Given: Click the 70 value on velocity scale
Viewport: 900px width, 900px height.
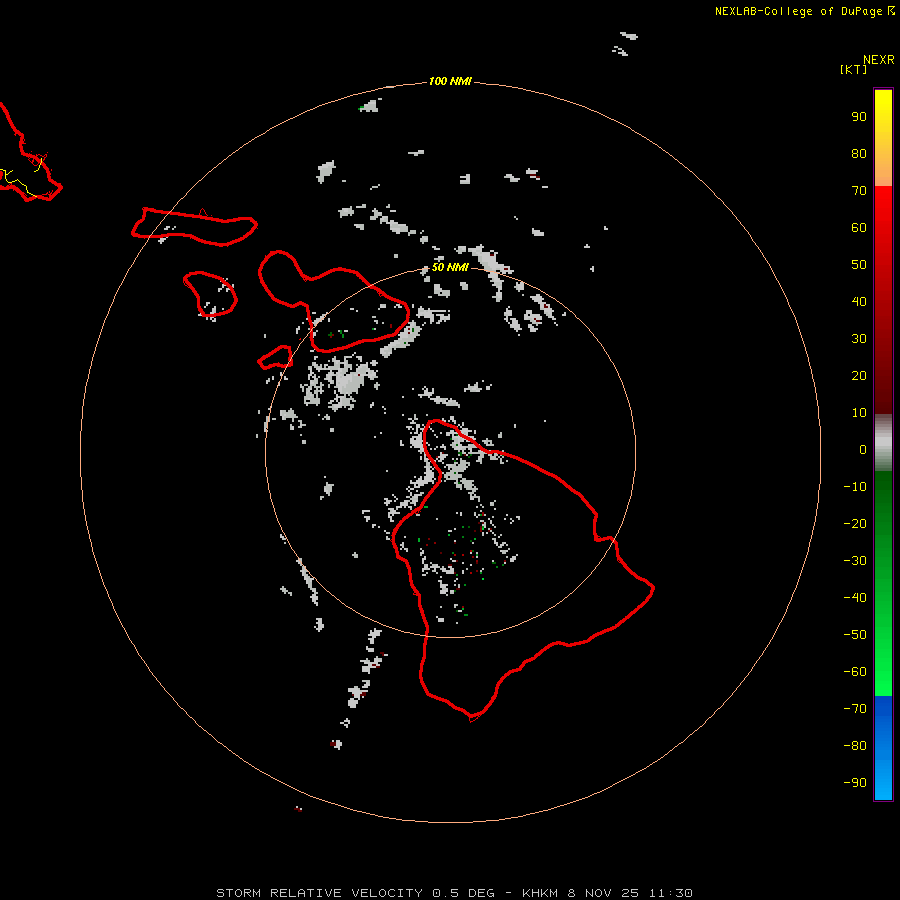Looking at the screenshot, I should point(859,191).
